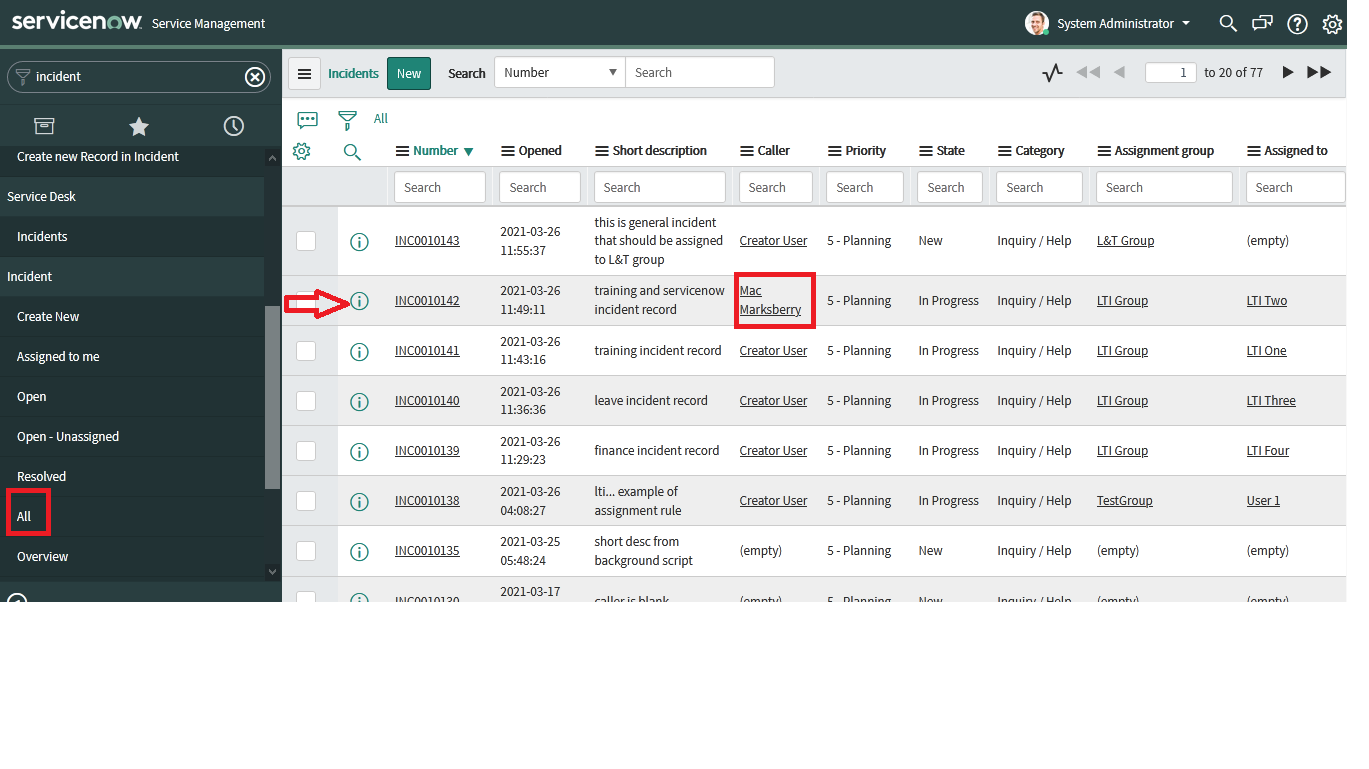Open the Number search field dropdown
This screenshot has width=1369, height=769.
560,72
